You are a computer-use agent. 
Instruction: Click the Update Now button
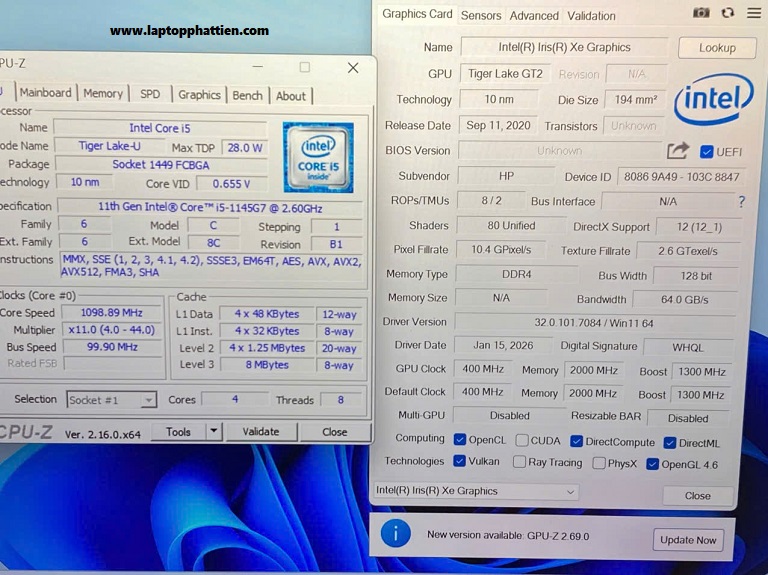(x=688, y=540)
